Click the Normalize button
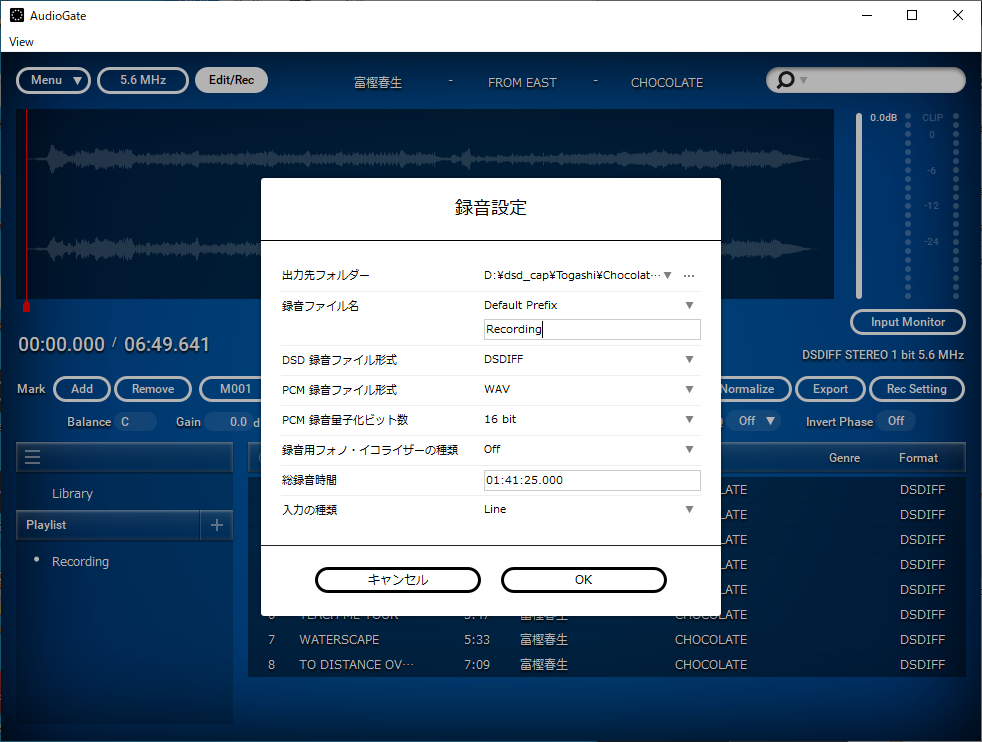The image size is (982, 742). click(755, 389)
